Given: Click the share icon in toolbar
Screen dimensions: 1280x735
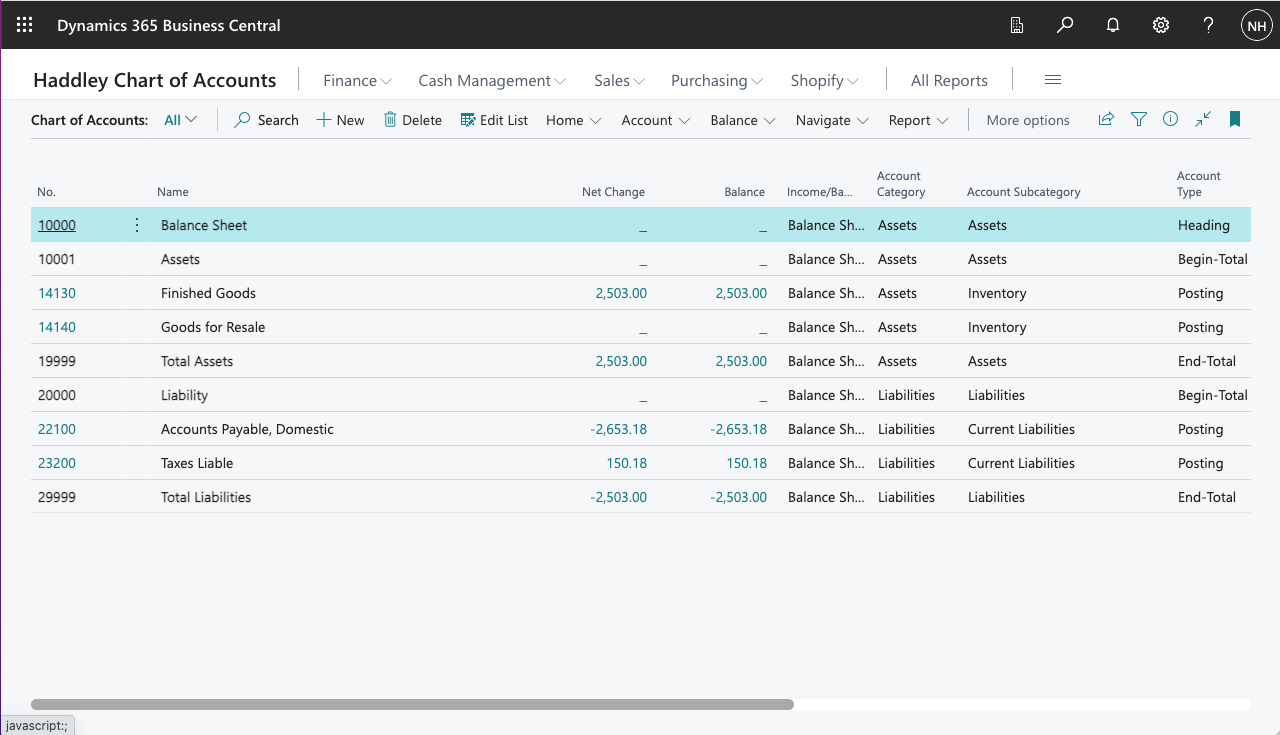Looking at the screenshot, I should (1106, 119).
